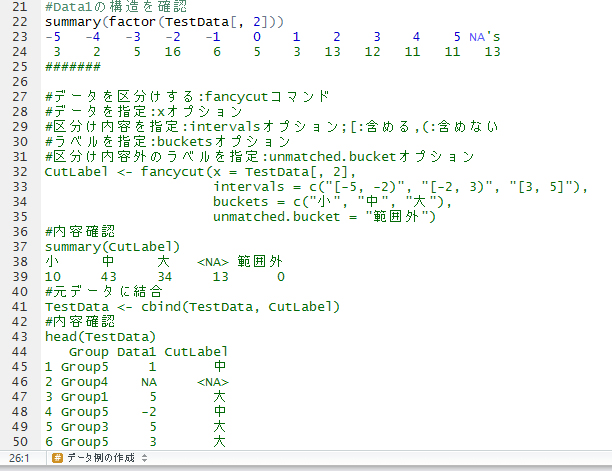Click the unmatched.bucket argument on line 35
Image resolution: width=612 pixels, height=471 pixels.
pos(276,217)
